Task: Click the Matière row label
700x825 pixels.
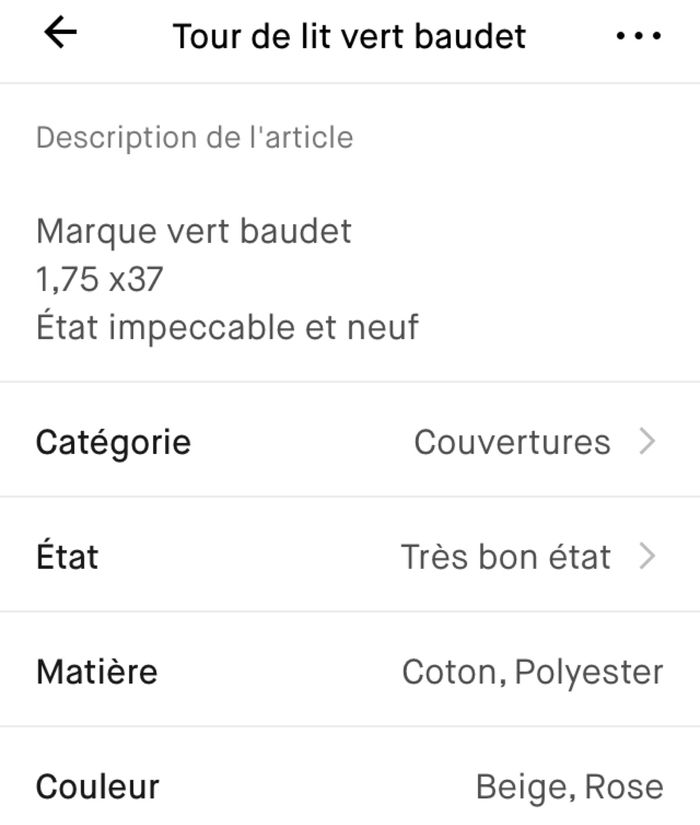Action: (96, 671)
